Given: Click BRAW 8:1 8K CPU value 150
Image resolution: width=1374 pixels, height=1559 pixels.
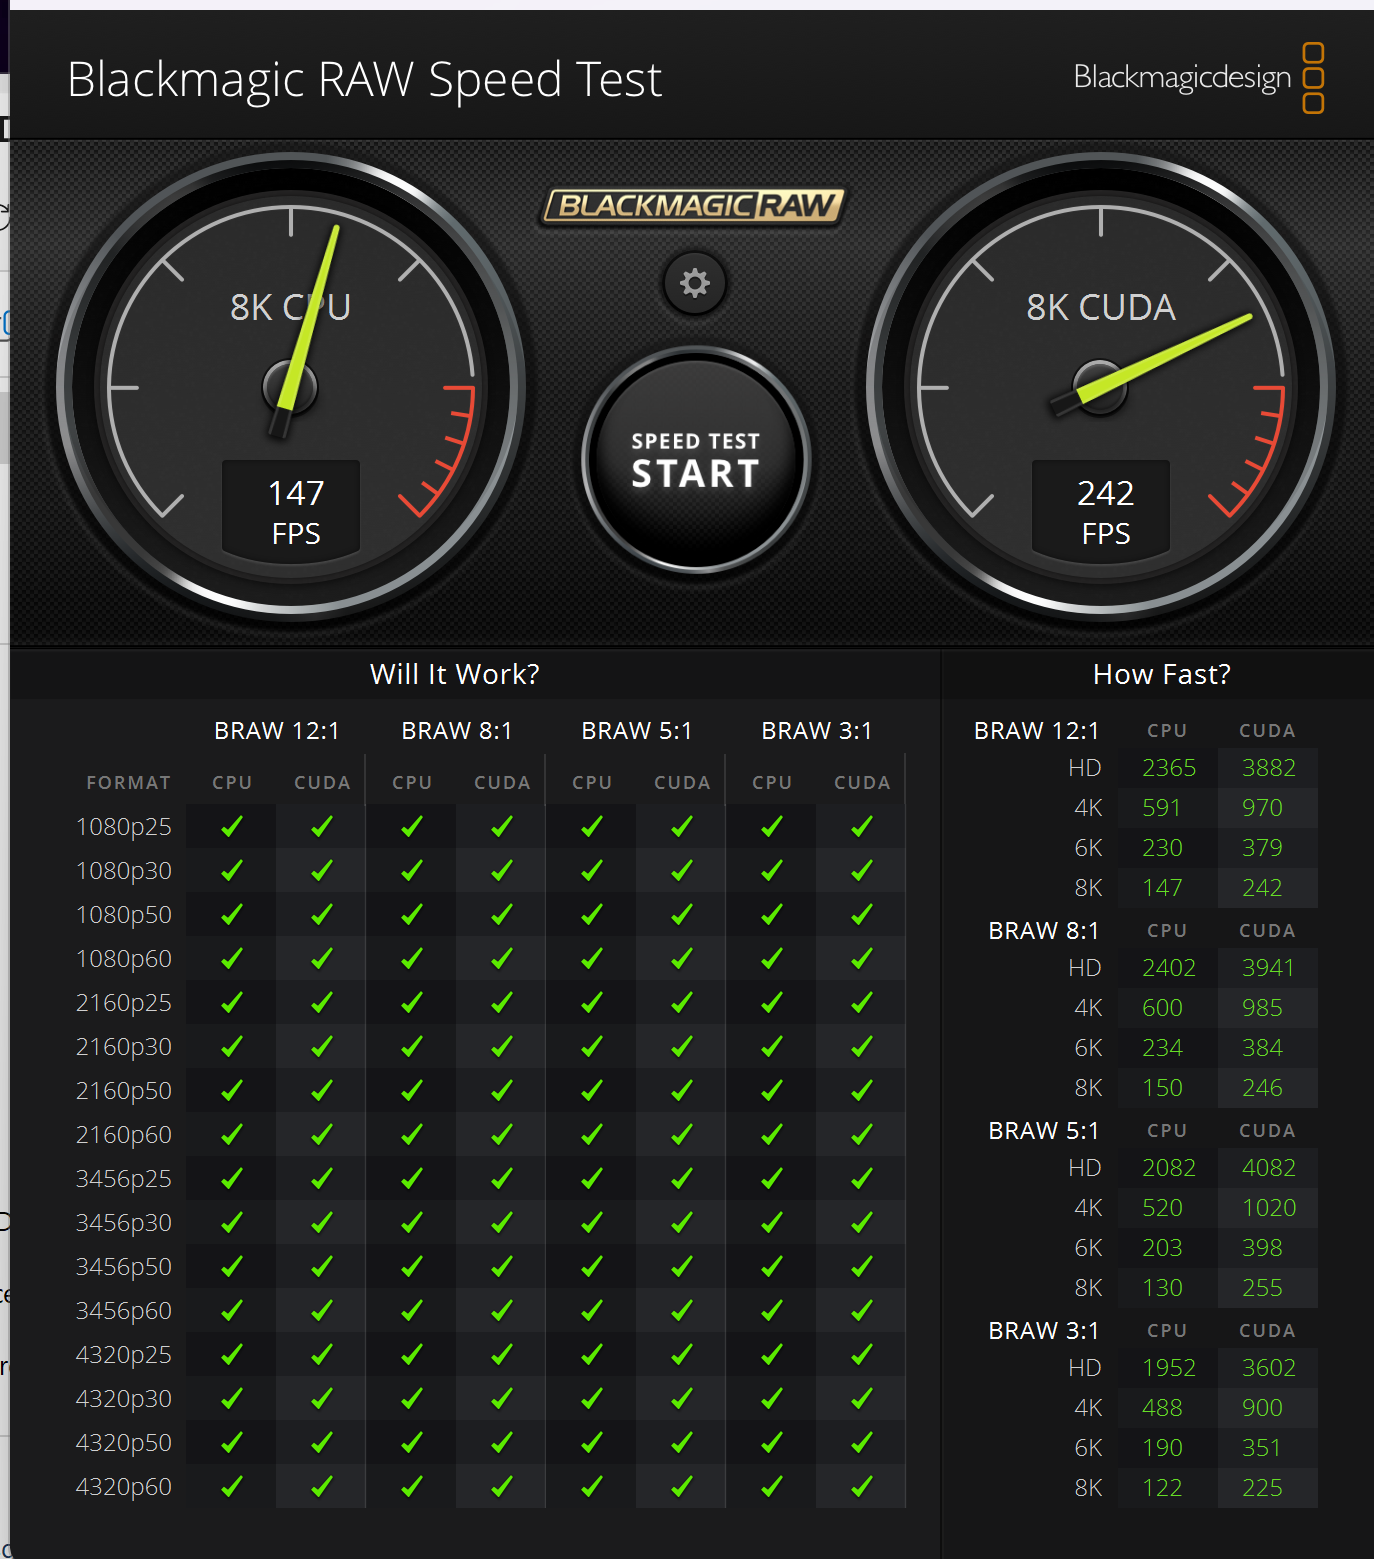Looking at the screenshot, I should 1162,1088.
